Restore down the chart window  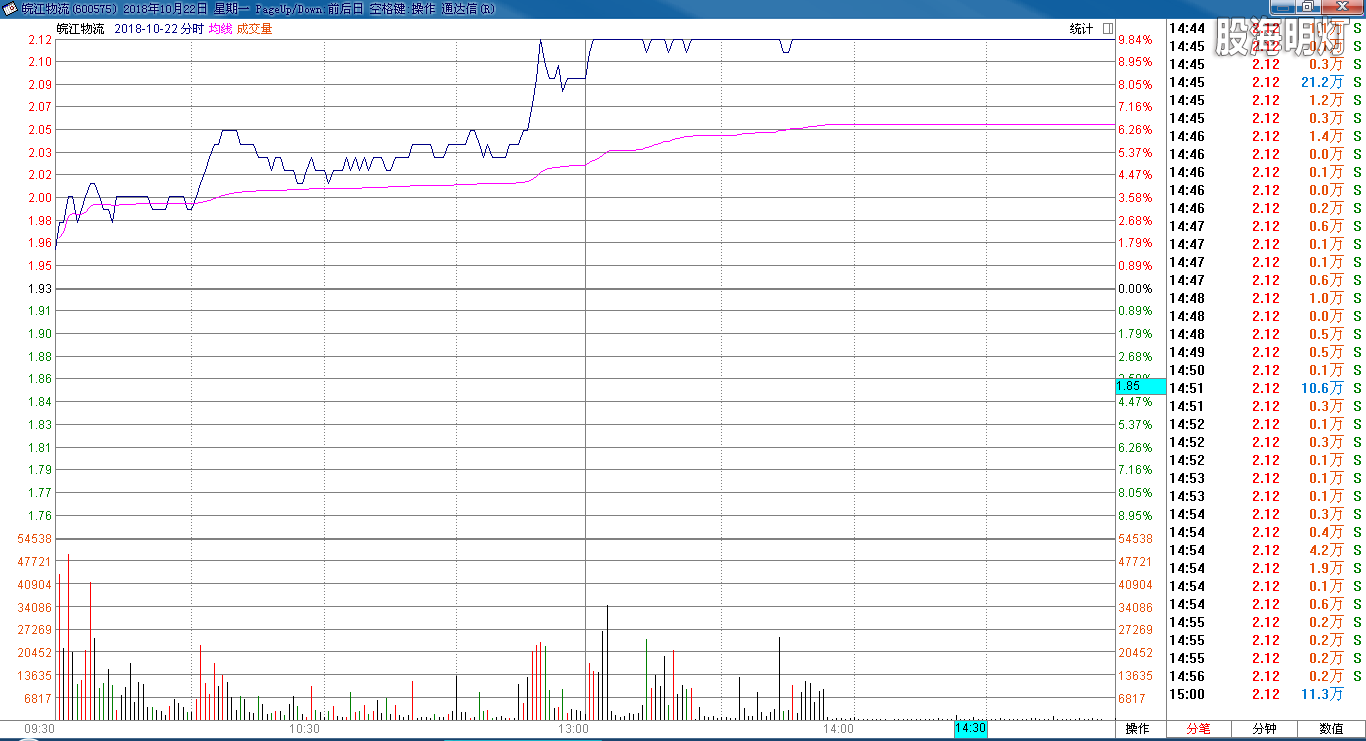coord(1306,7)
